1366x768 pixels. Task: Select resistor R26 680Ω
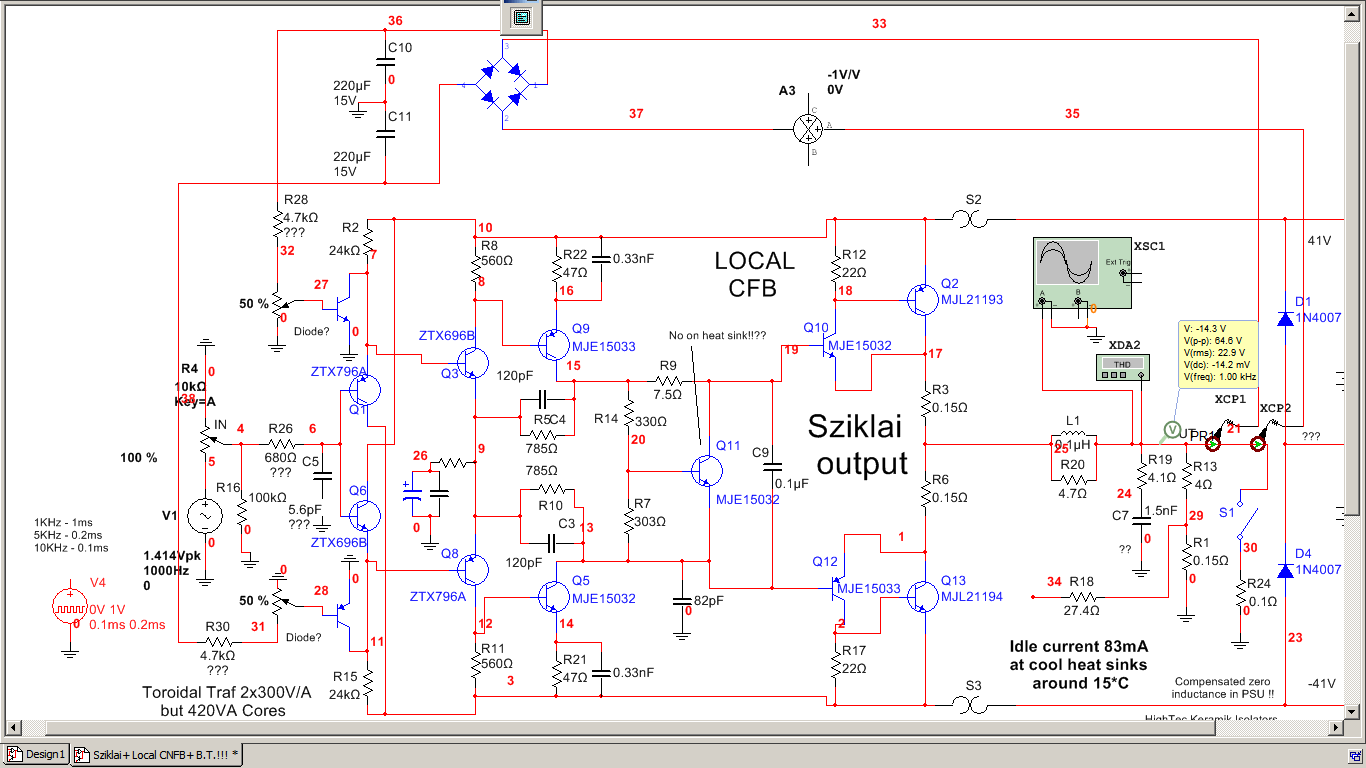coord(282,443)
